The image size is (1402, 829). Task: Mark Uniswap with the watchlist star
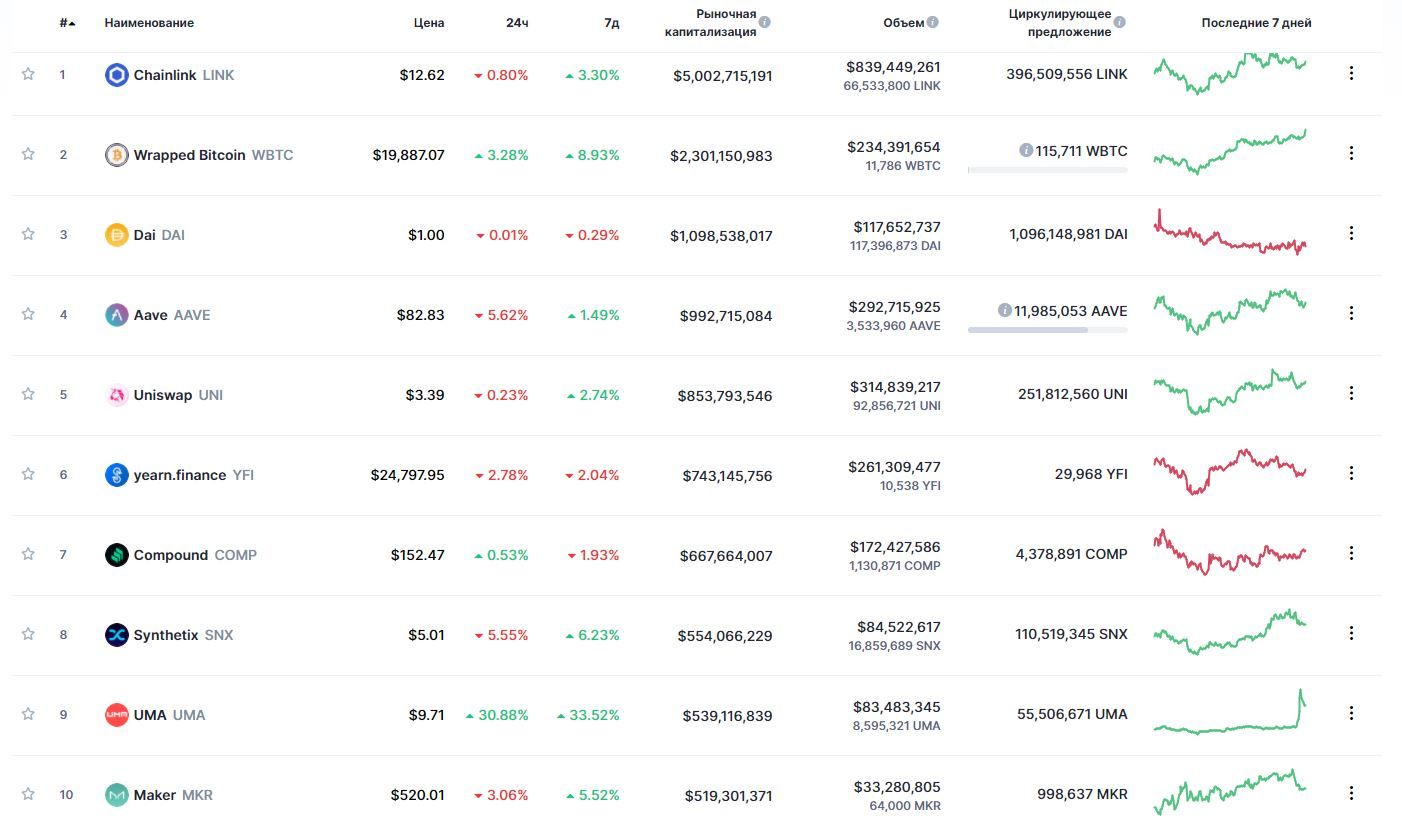pyautogui.click(x=28, y=394)
